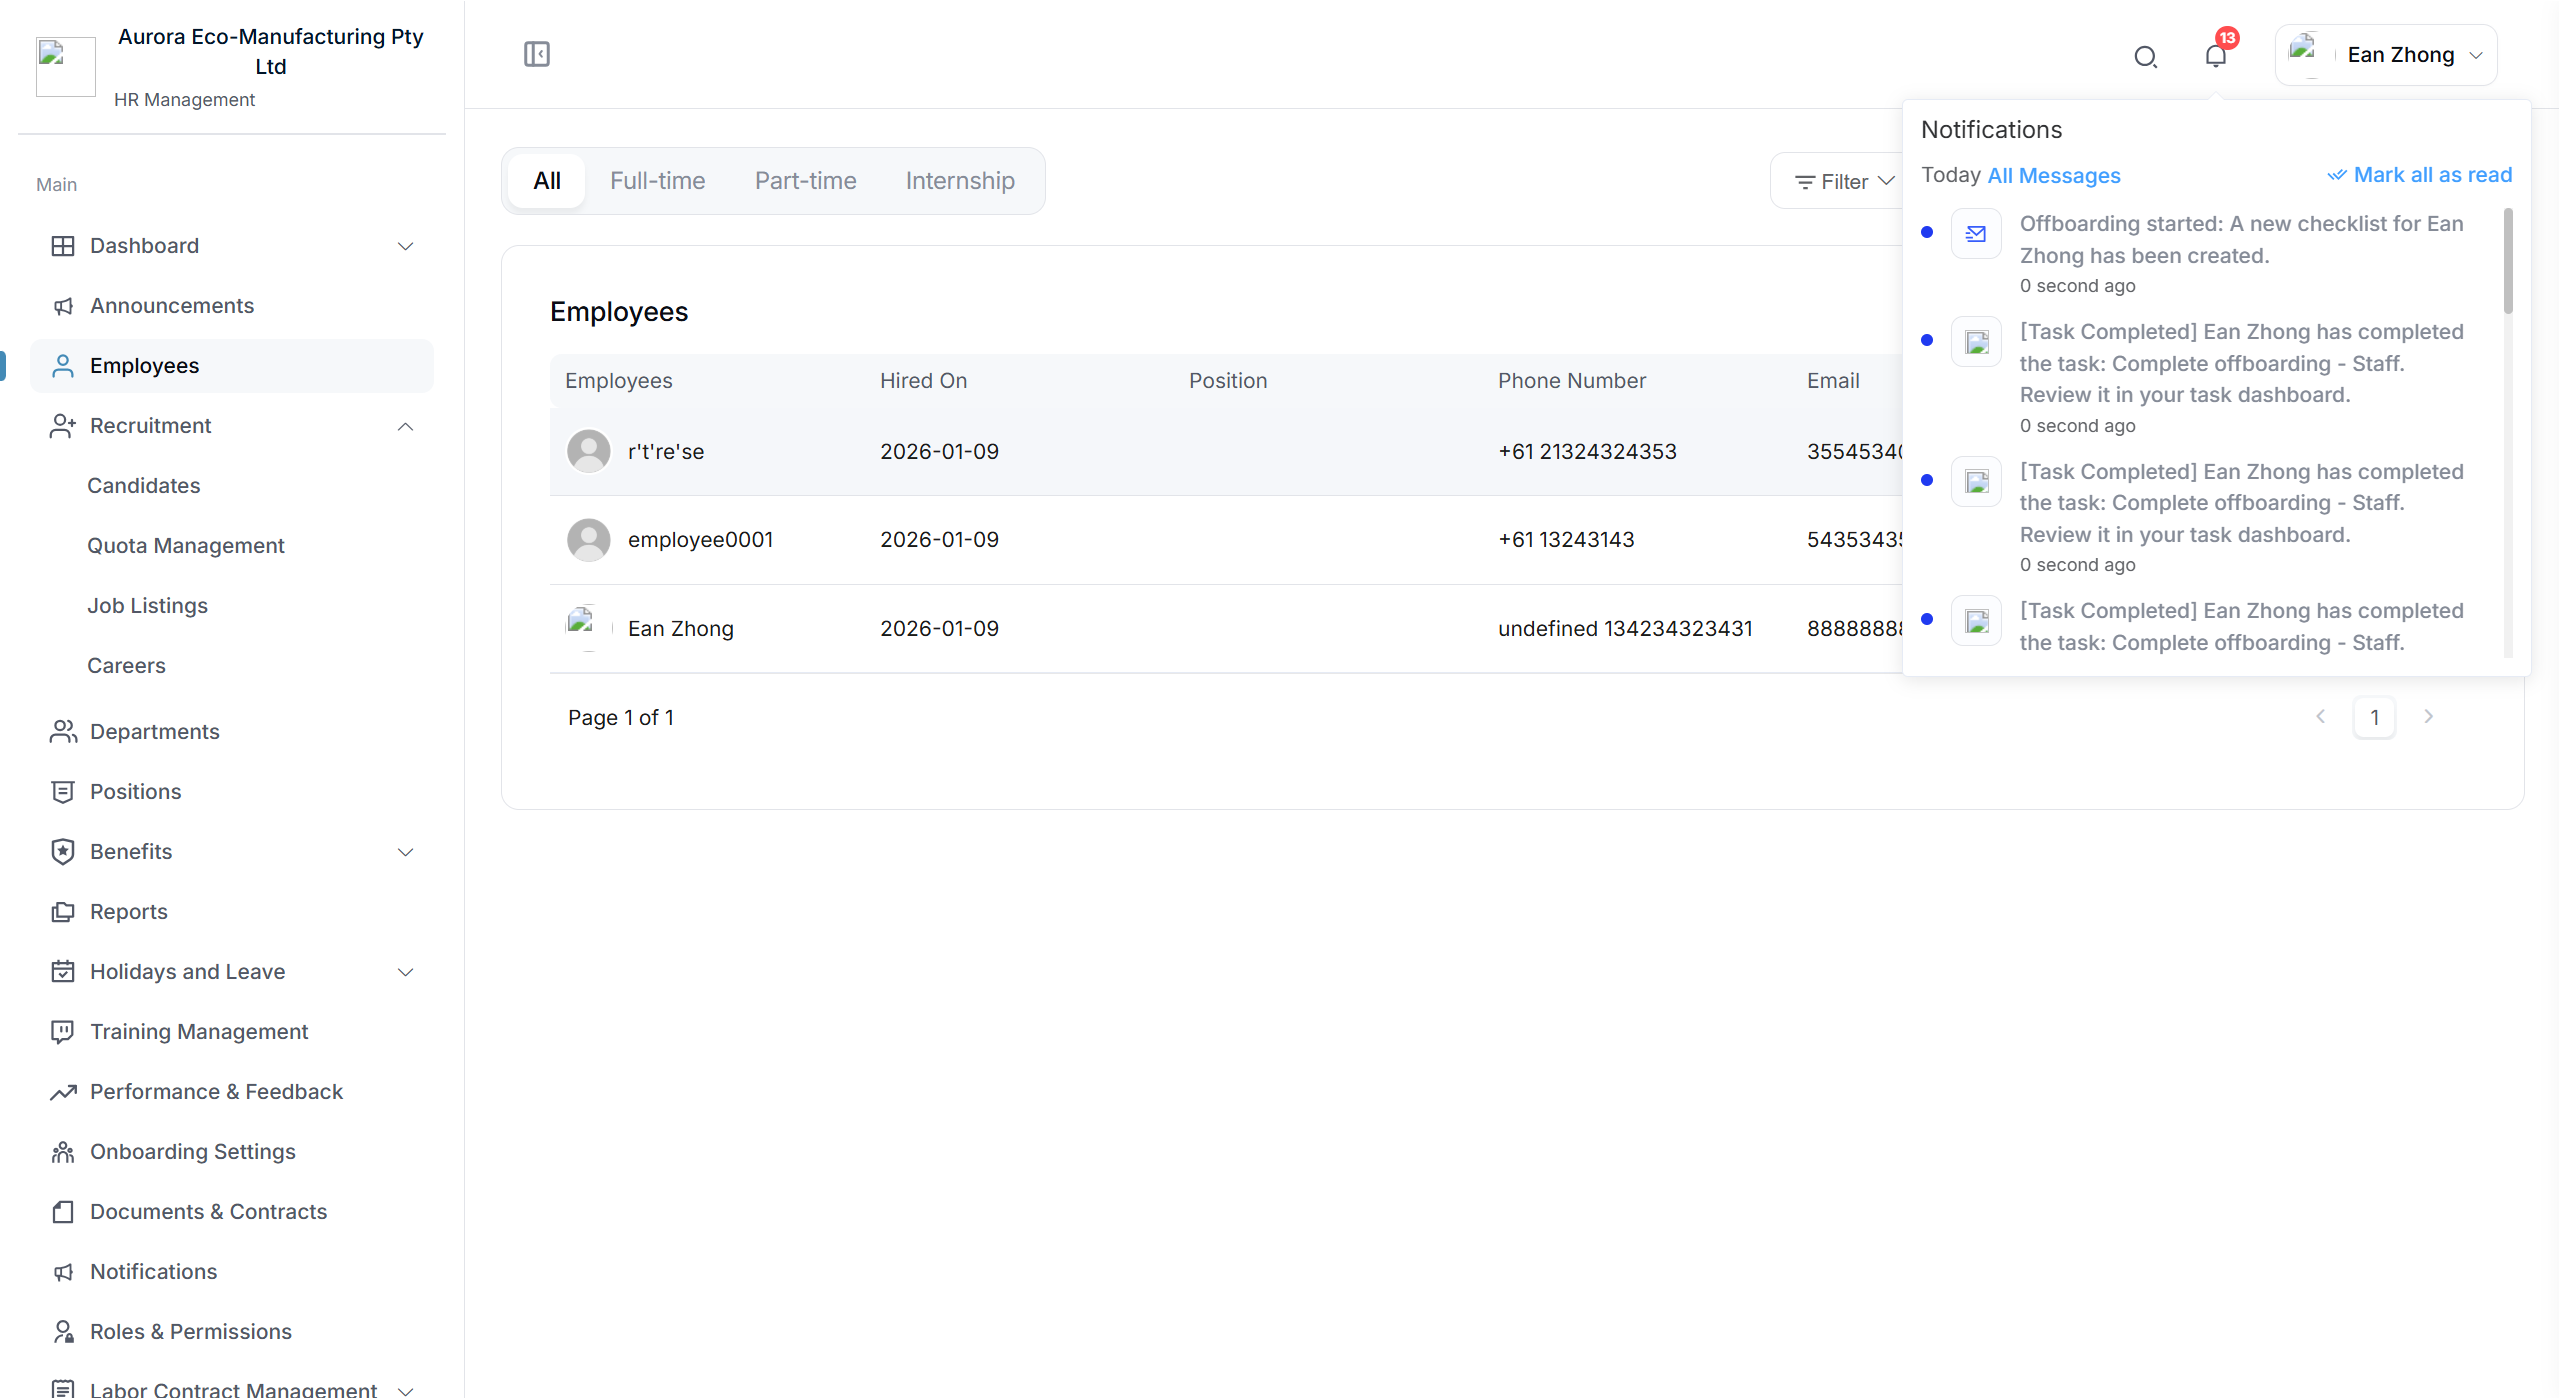2559x1398 pixels.
Task: Select the Performance & Feedback trend icon
Action: click(x=63, y=1091)
